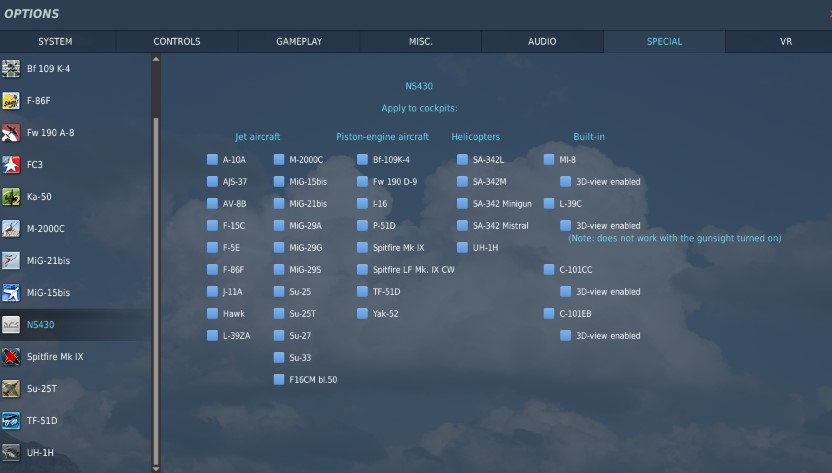
Task: Toggle the Fw 190 D-9 checkbox
Action: pyautogui.click(x=362, y=182)
